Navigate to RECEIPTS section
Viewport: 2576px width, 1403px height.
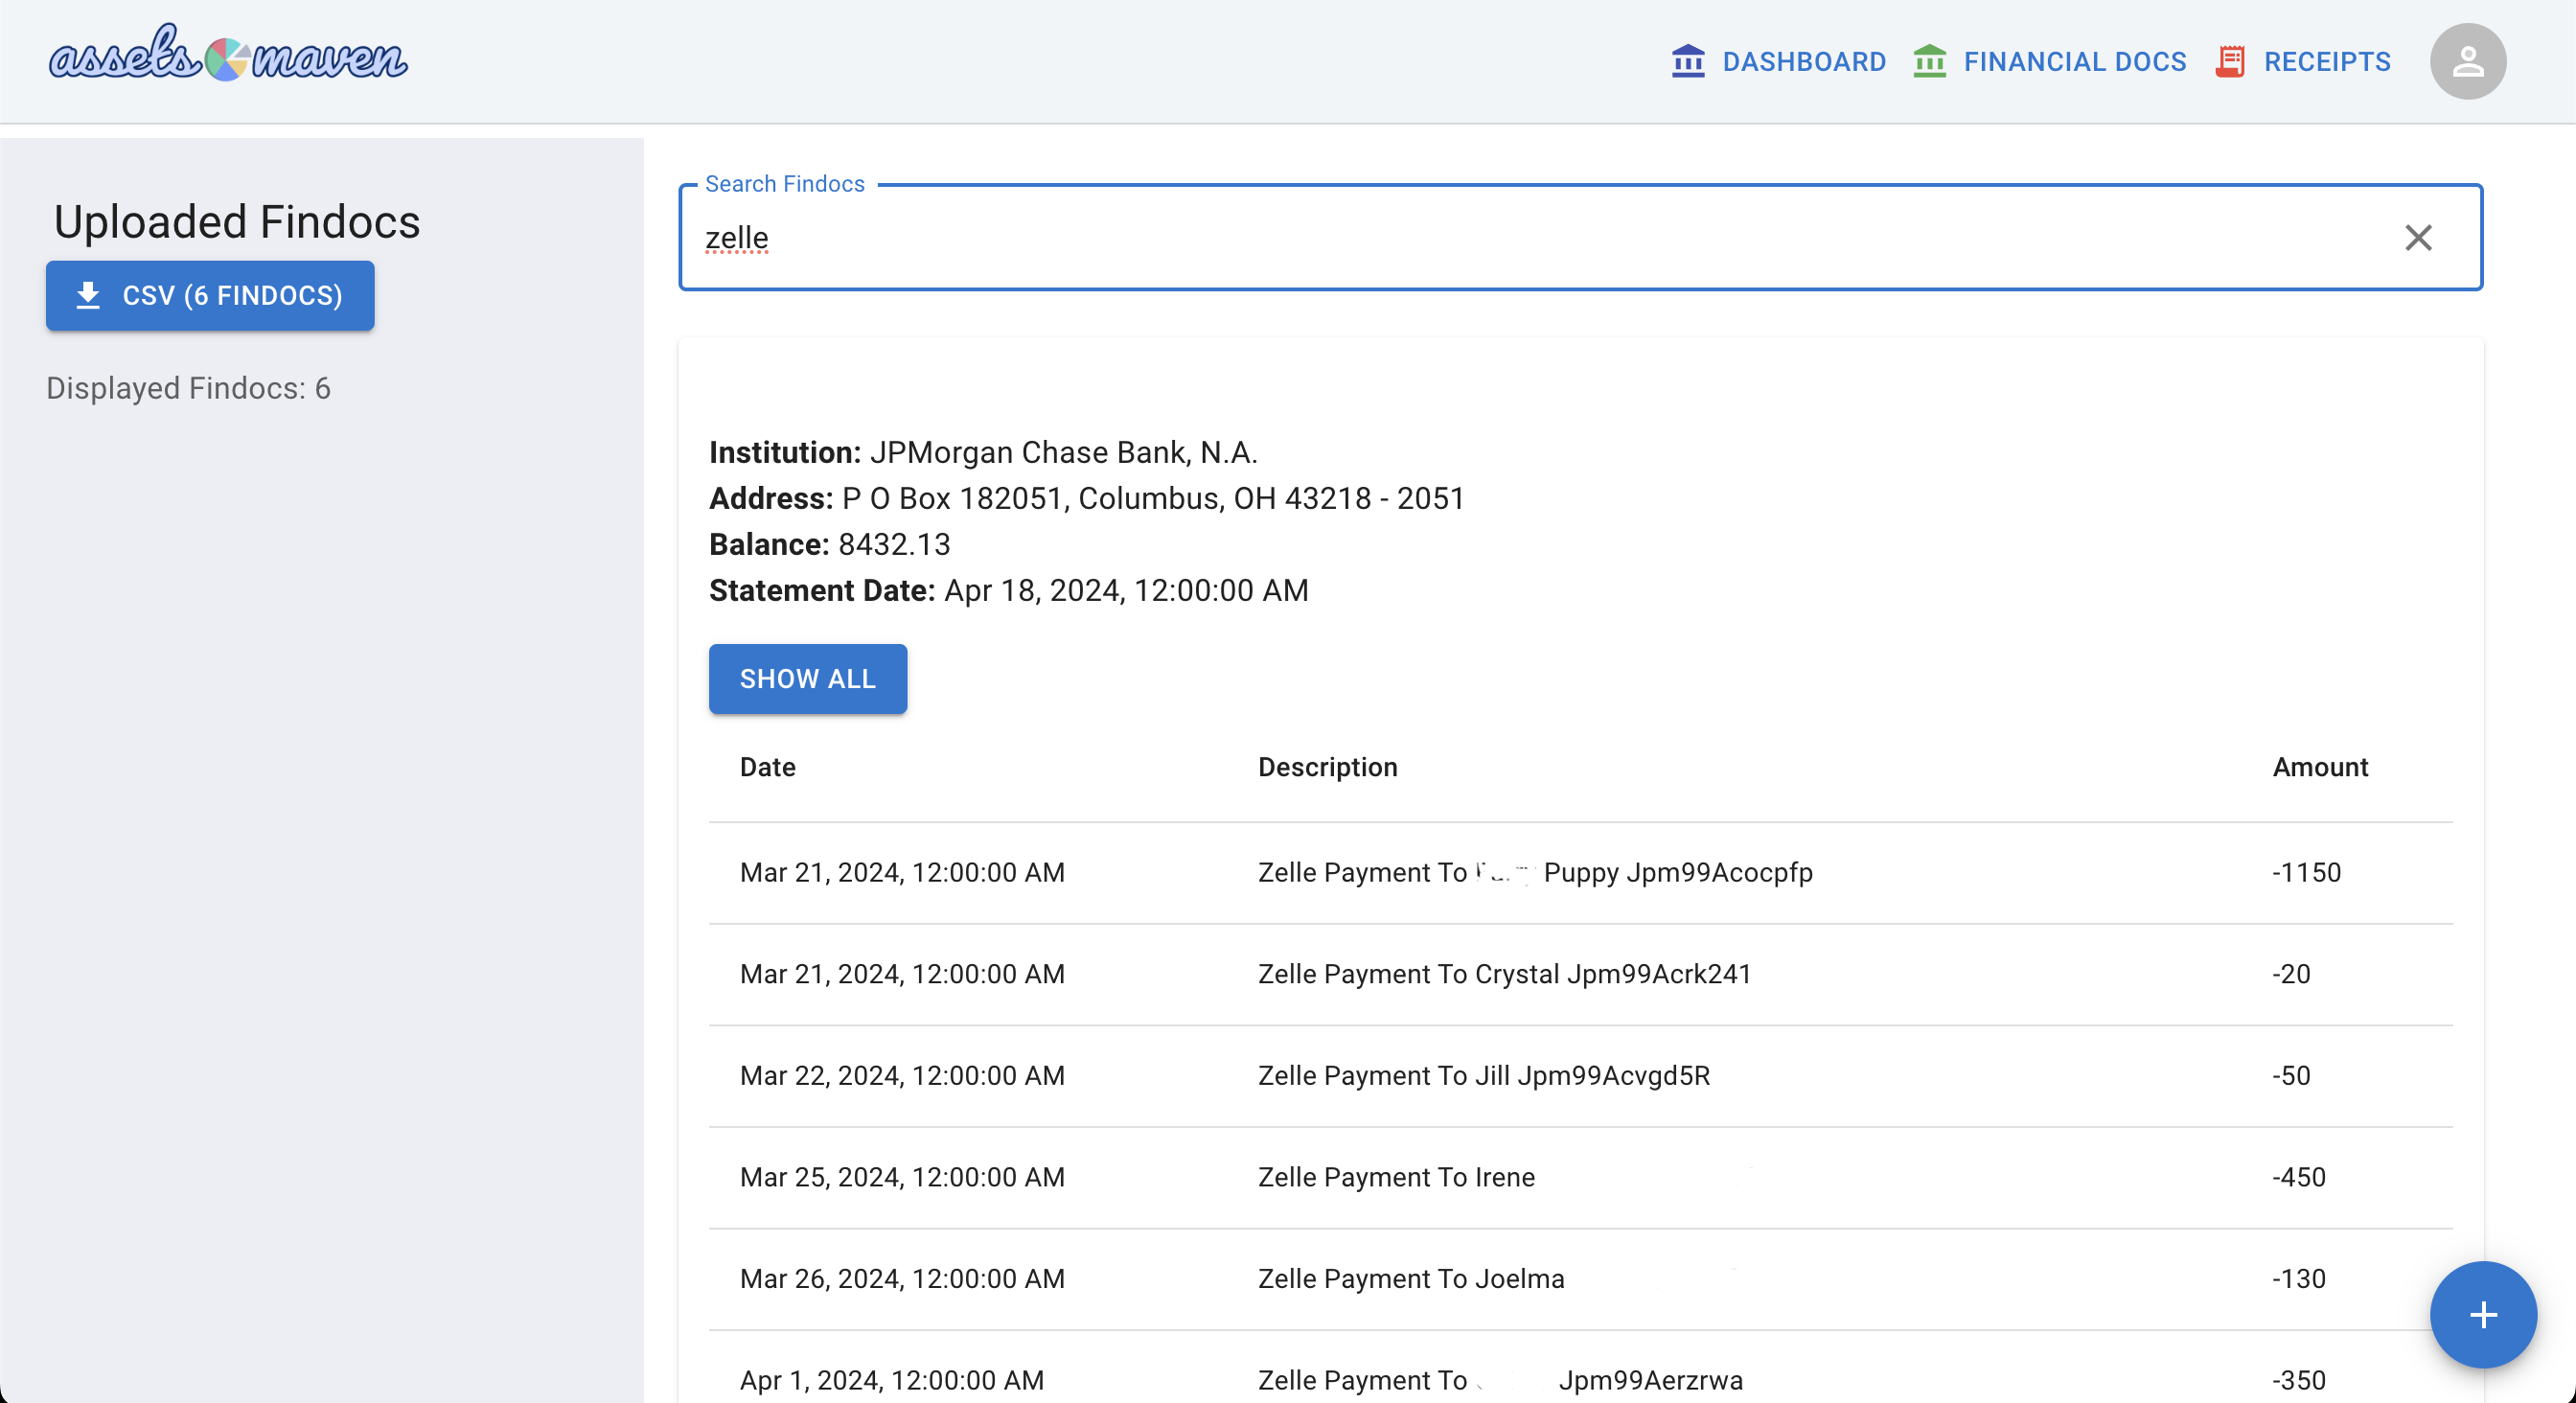(2326, 61)
